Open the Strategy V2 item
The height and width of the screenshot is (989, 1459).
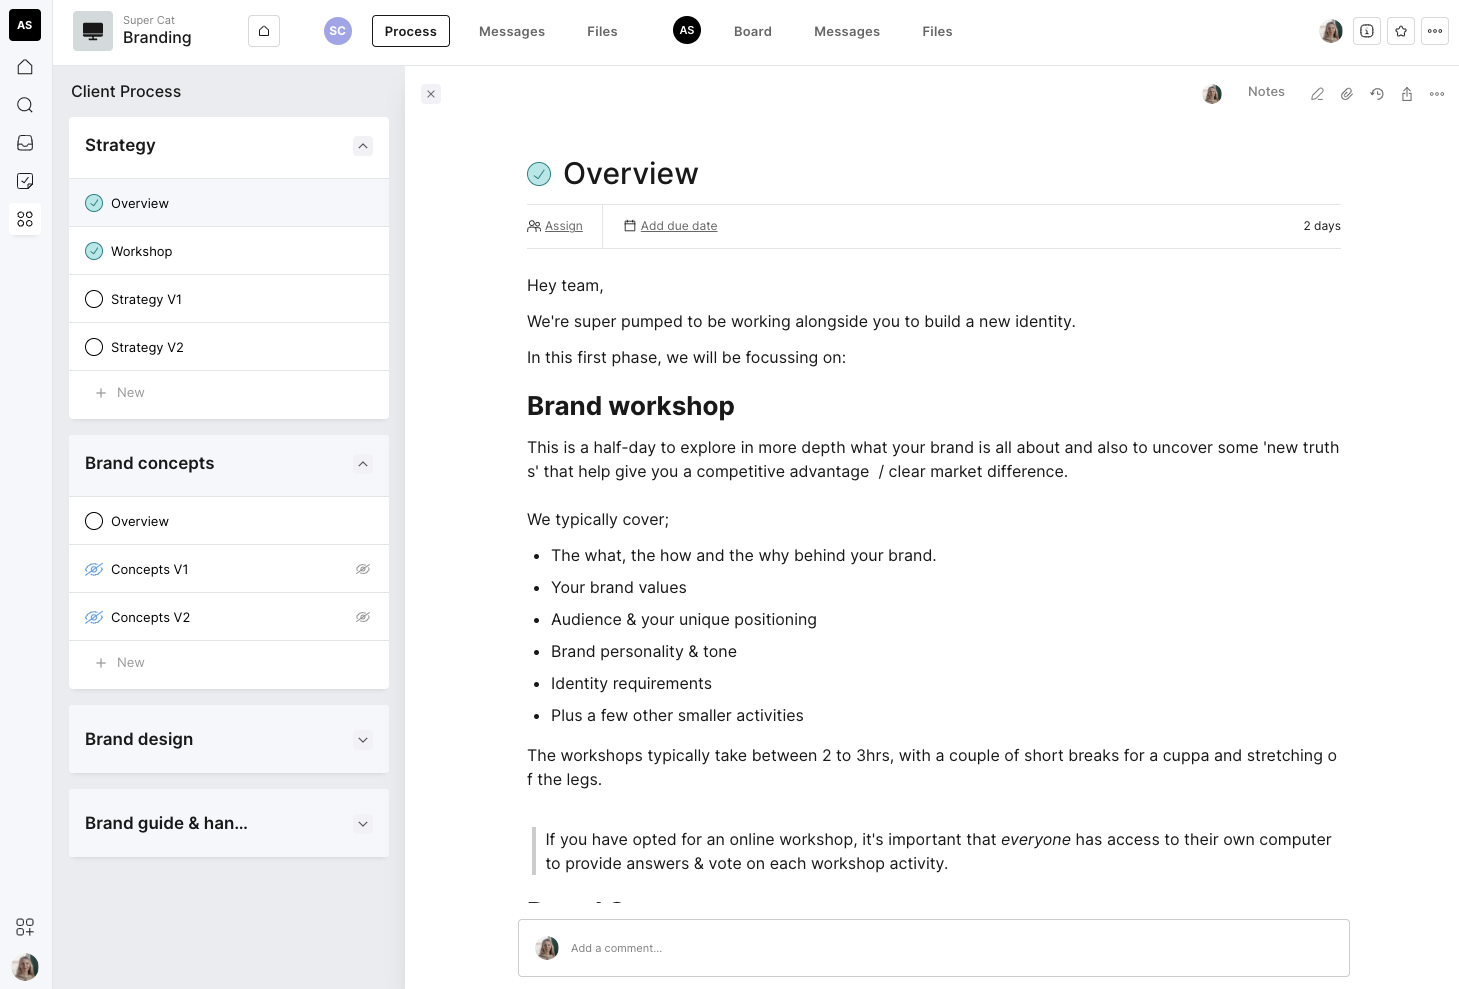[229, 347]
